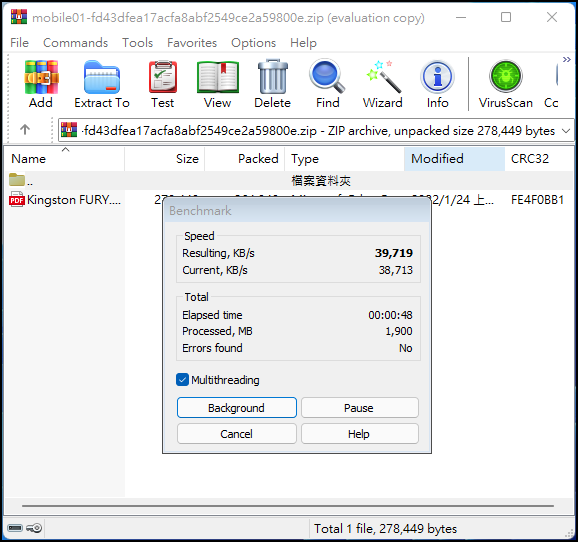578x542 pixels.
Task: Sort by Name column header
Action: 65,159
